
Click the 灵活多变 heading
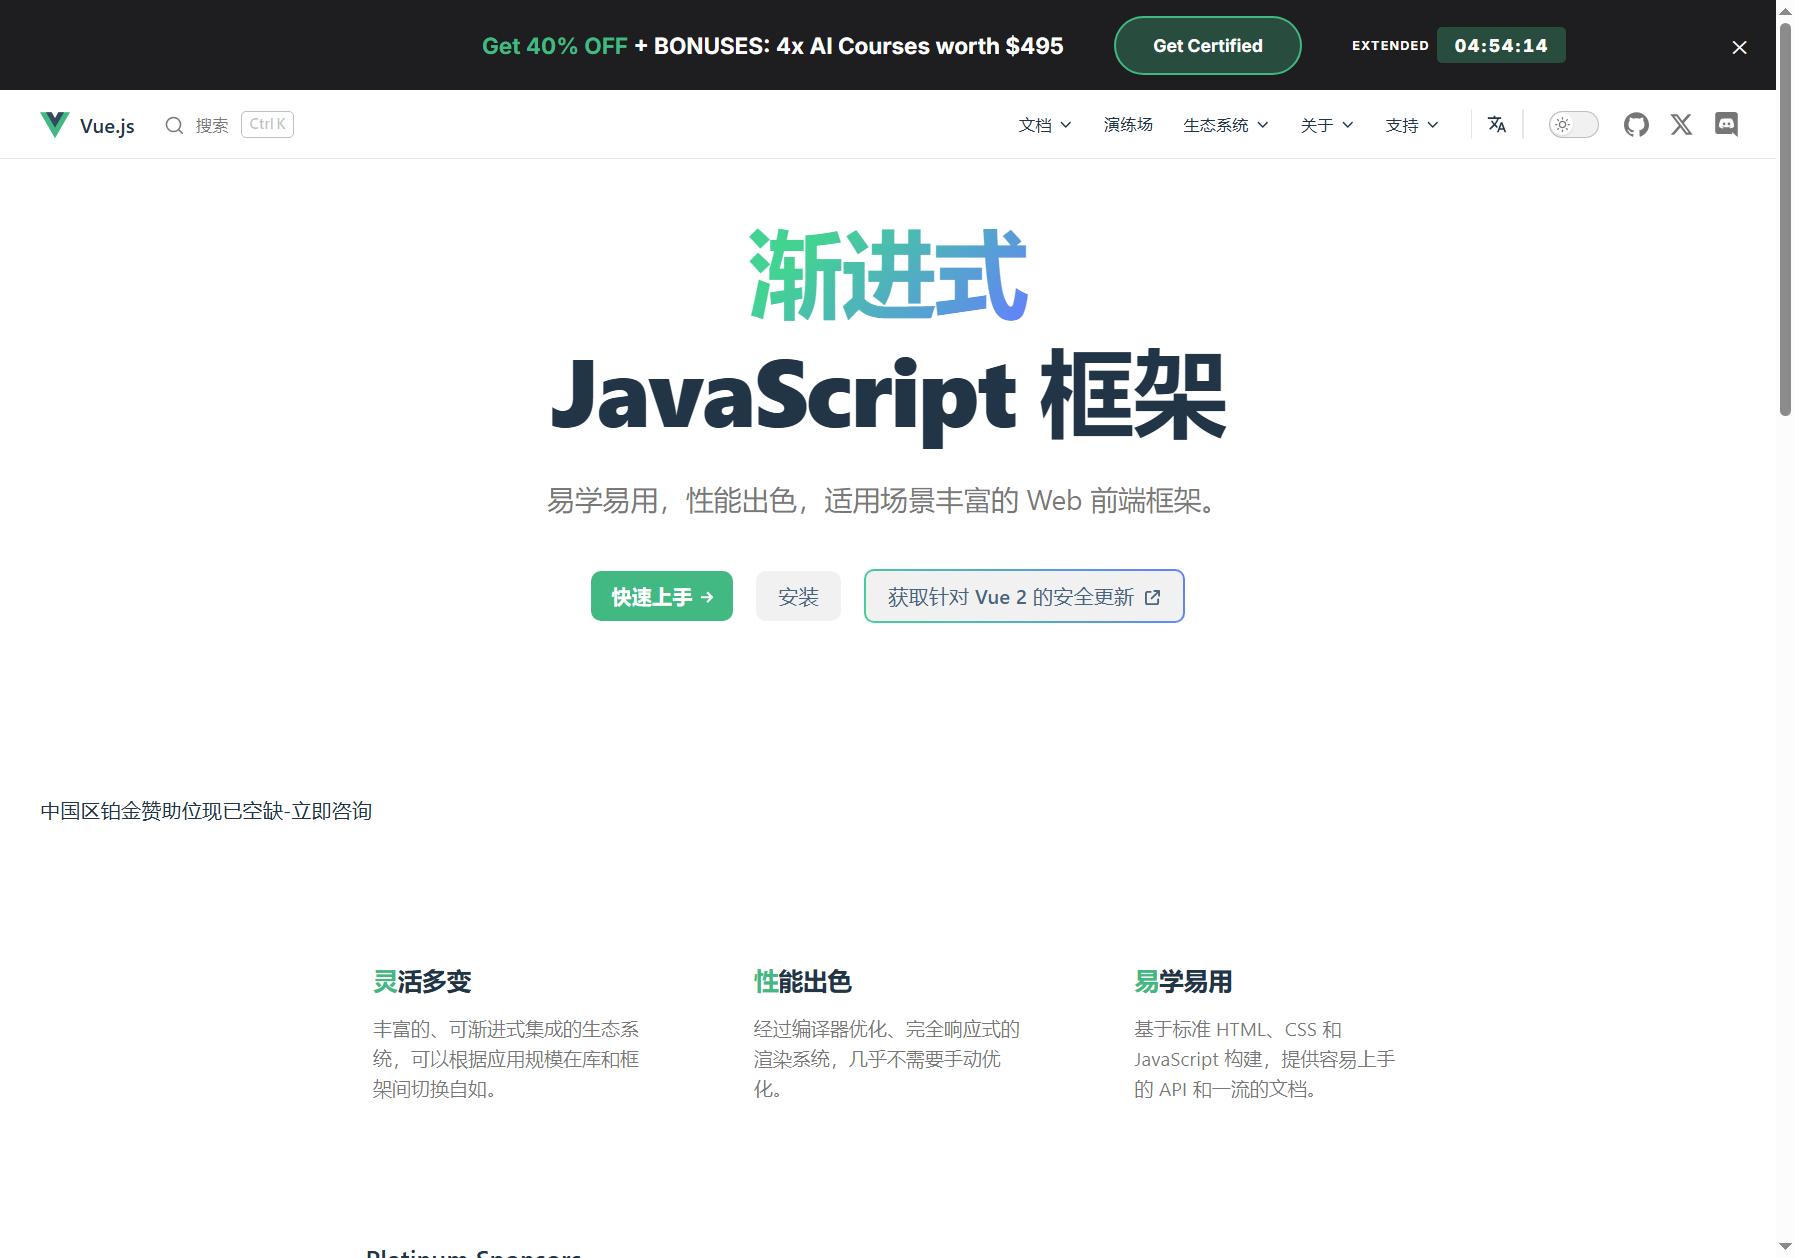tap(422, 982)
